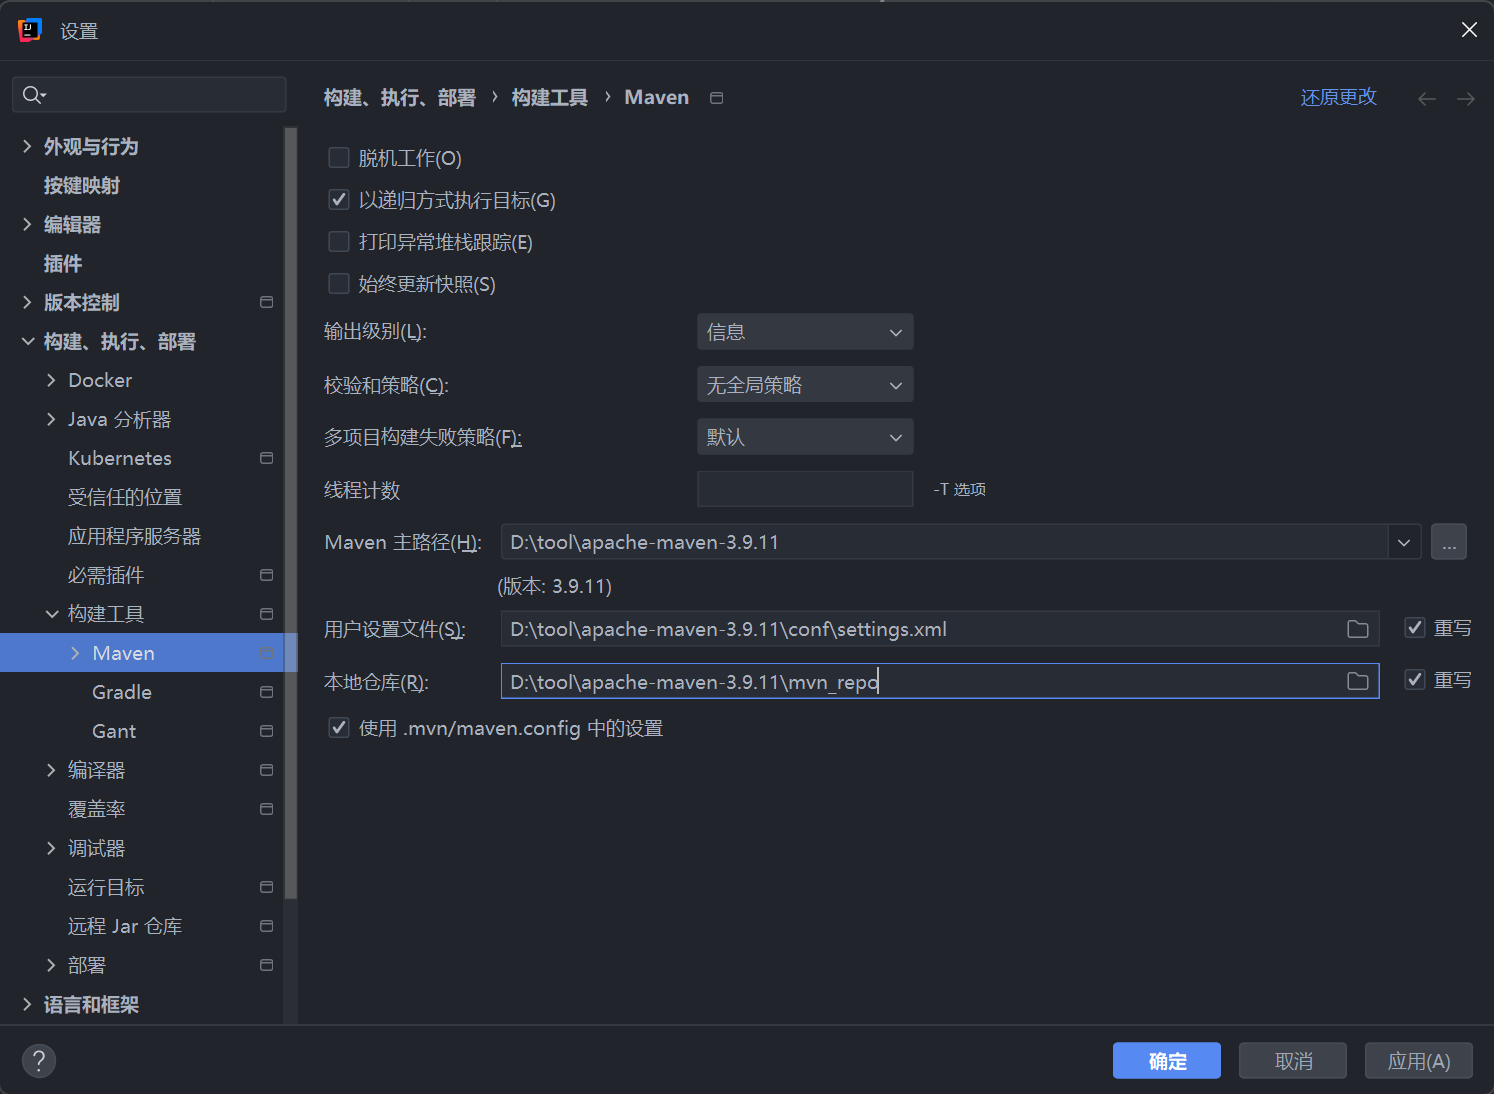Click project-level icon on 部署 row
The height and width of the screenshot is (1094, 1494).
point(266,965)
